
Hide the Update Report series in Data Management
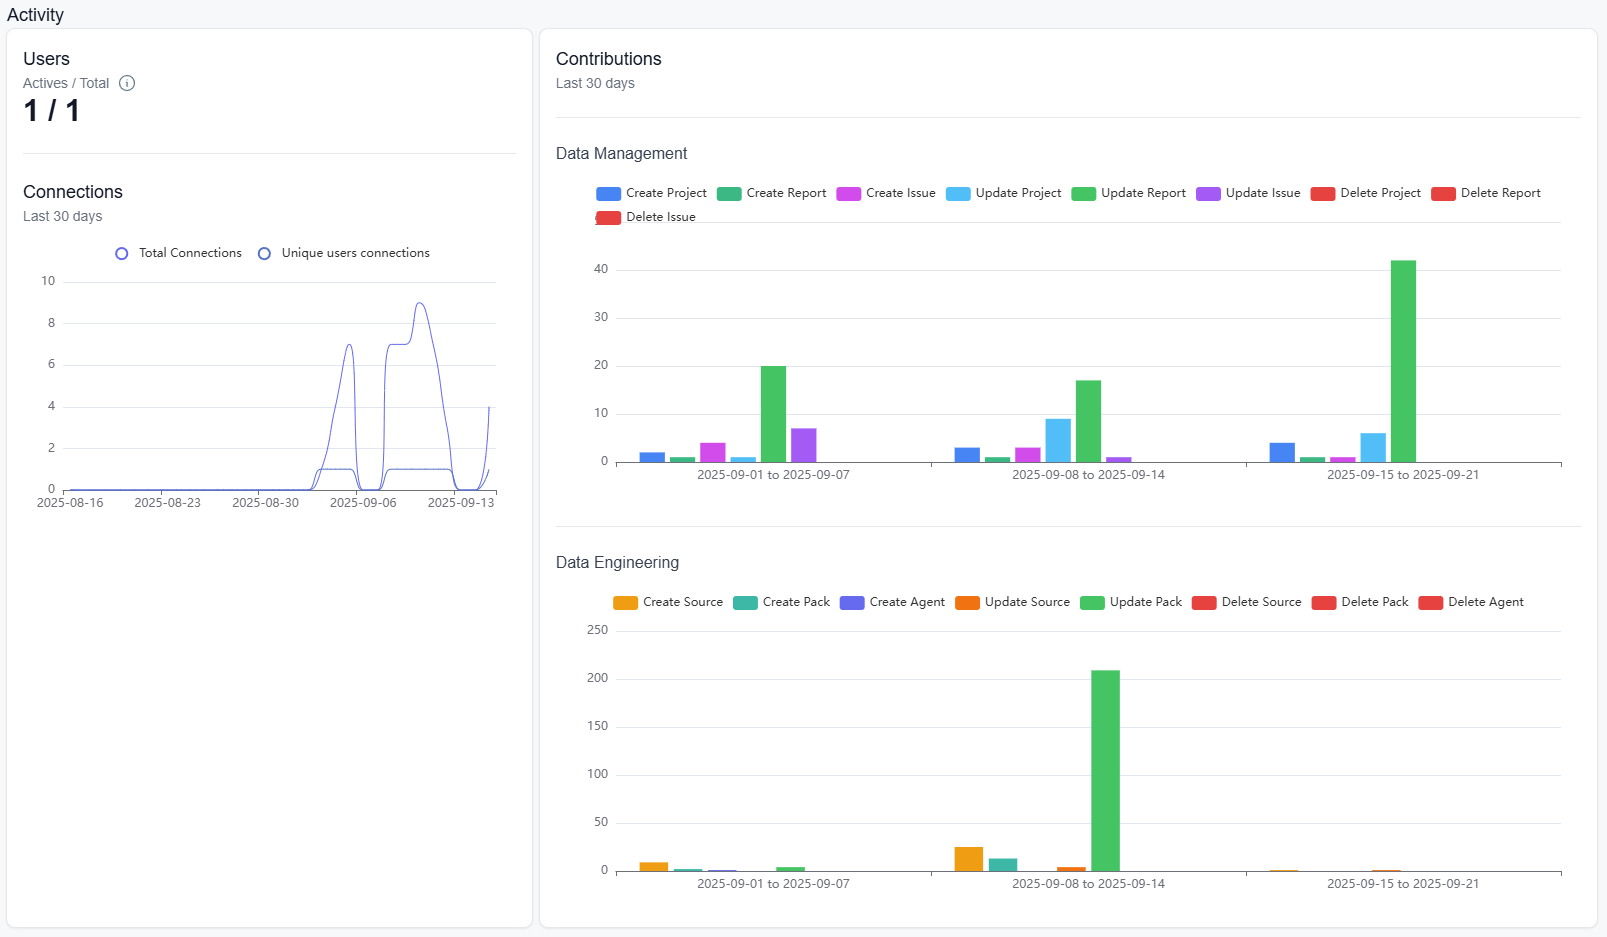click(x=1128, y=193)
